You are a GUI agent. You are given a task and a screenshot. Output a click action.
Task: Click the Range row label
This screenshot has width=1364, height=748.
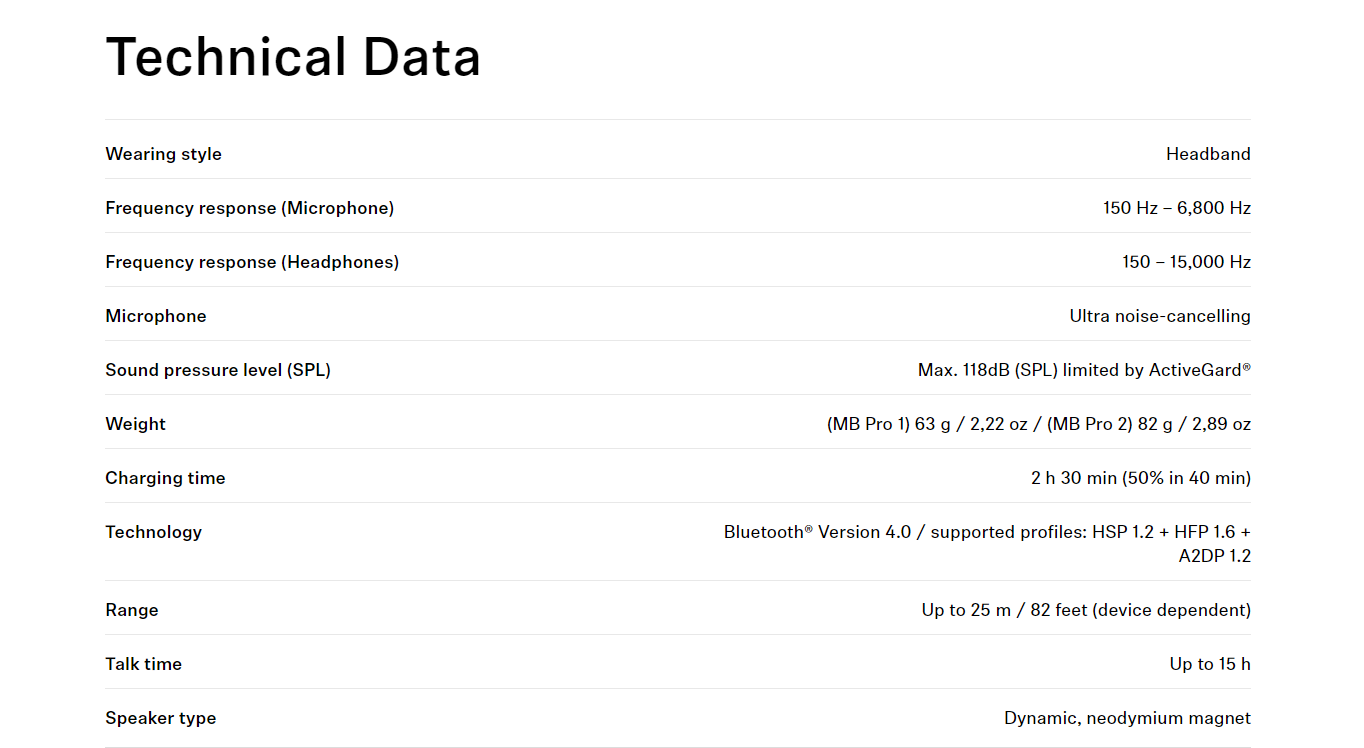point(132,610)
